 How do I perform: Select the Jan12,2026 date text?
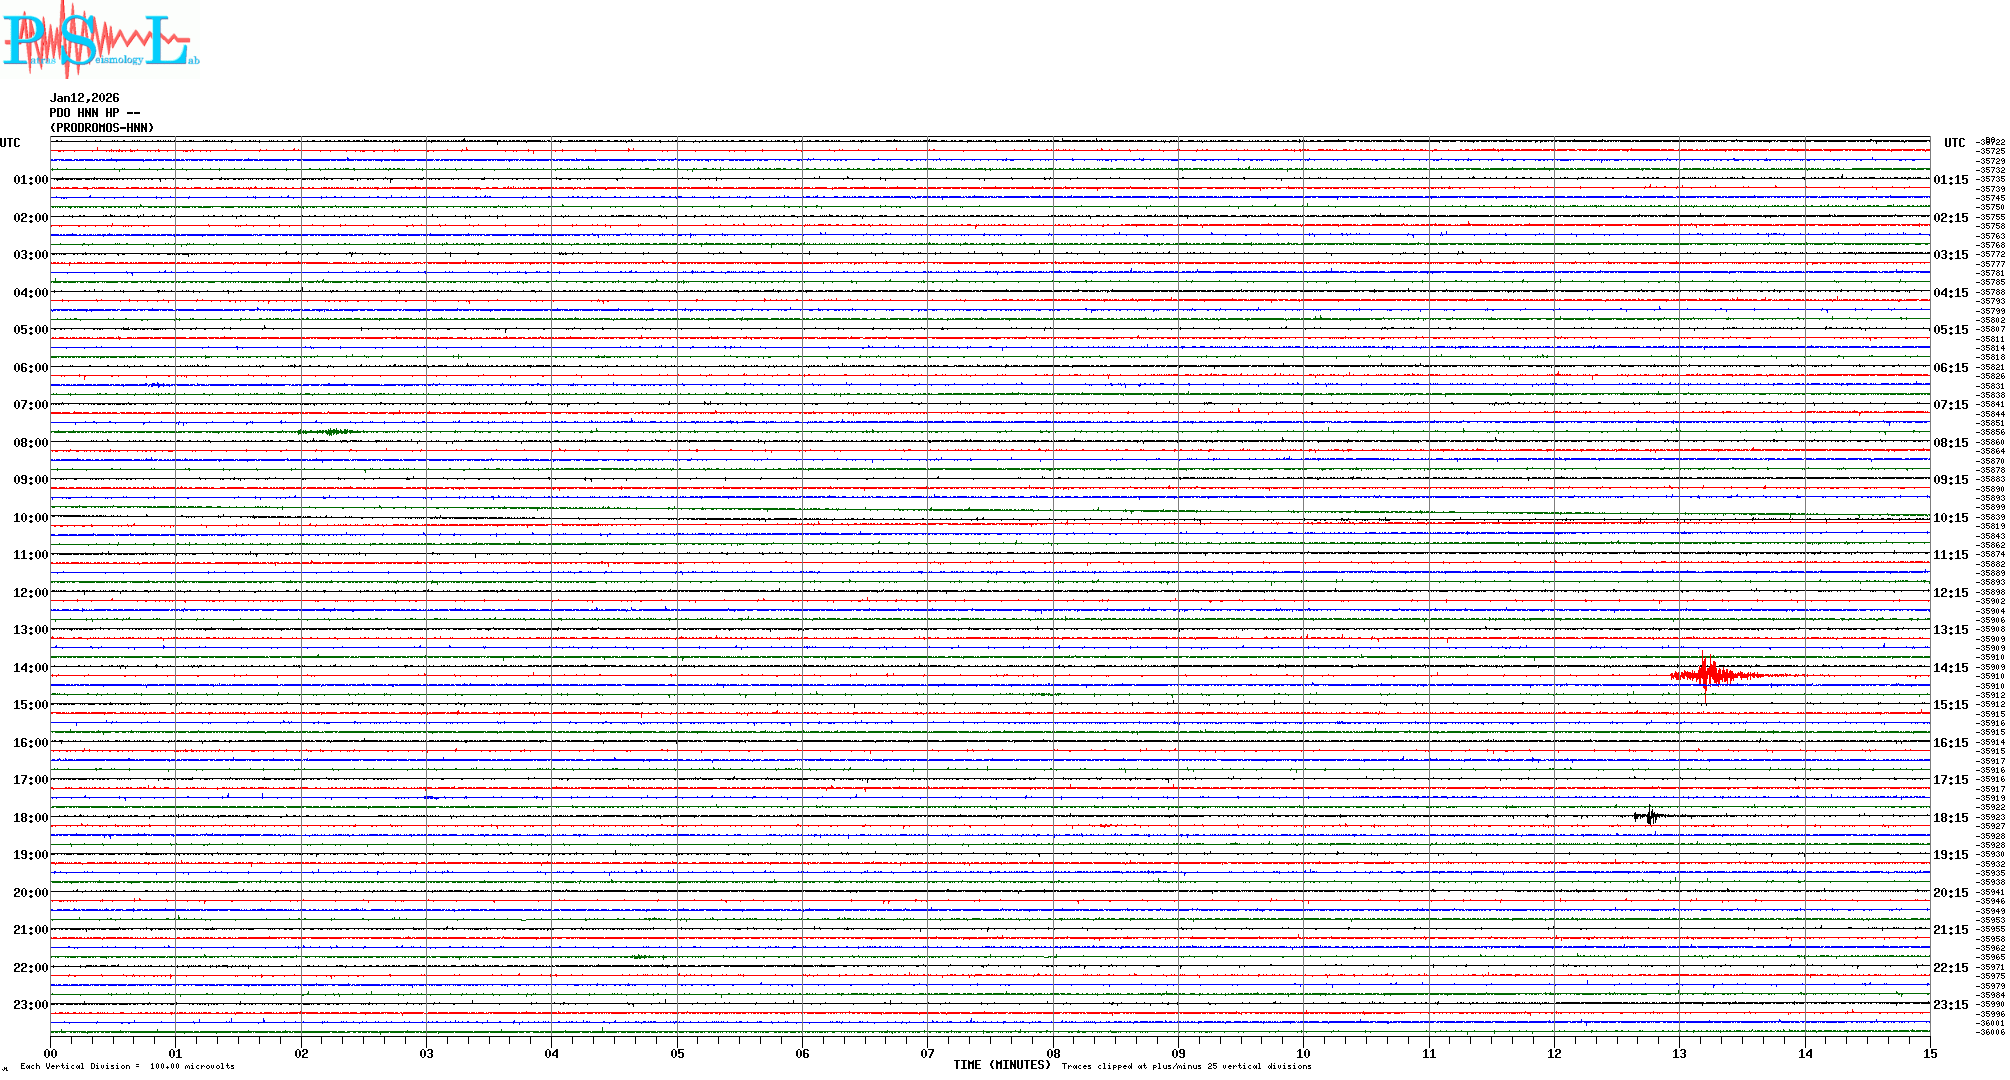coord(84,98)
